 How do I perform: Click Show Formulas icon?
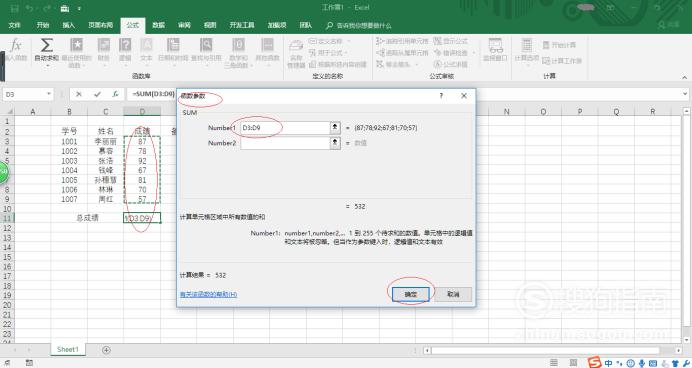[438, 41]
